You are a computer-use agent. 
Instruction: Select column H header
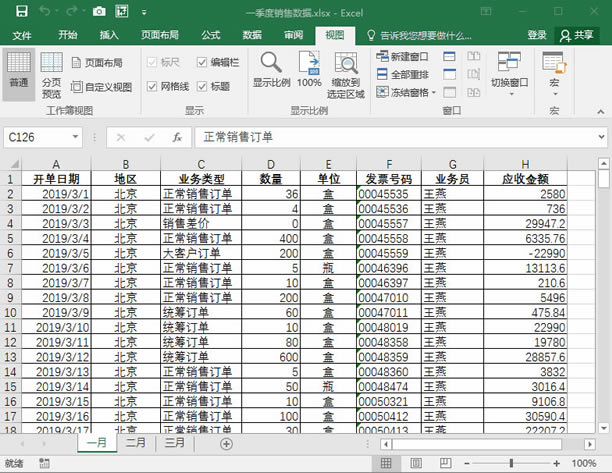[x=525, y=164]
